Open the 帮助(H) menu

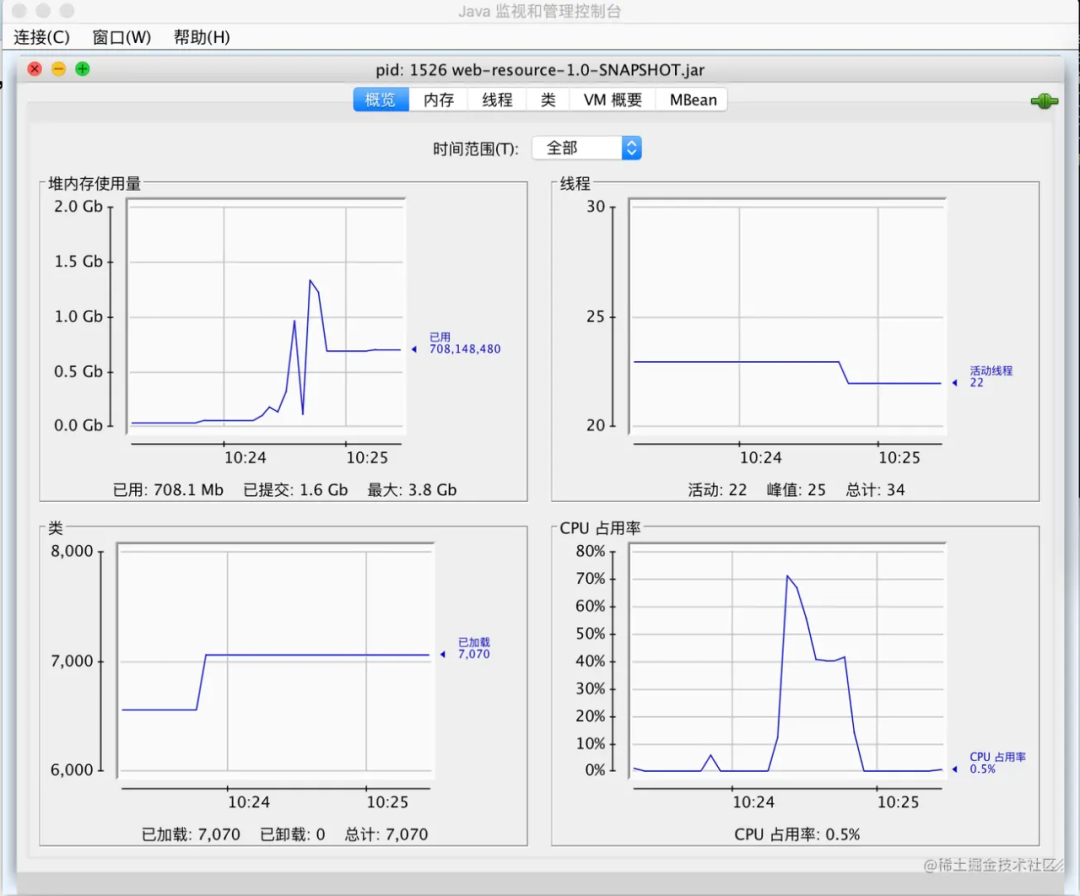(x=201, y=37)
